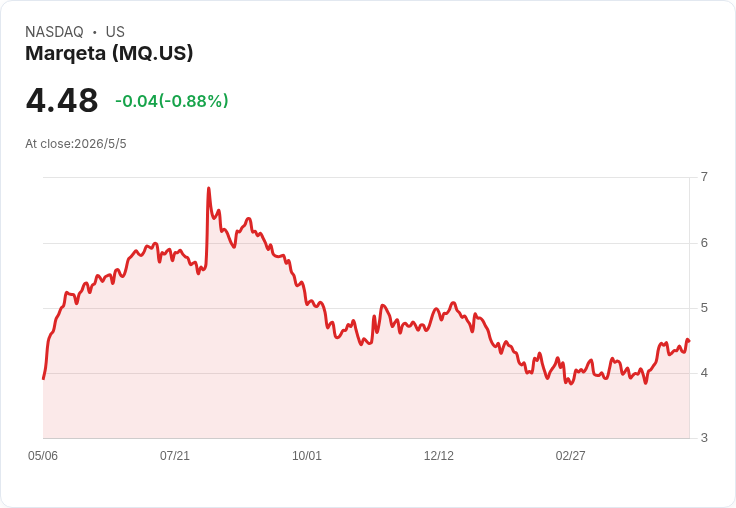Click the 02/27 date axis label
The height and width of the screenshot is (508, 736).
tap(570, 456)
